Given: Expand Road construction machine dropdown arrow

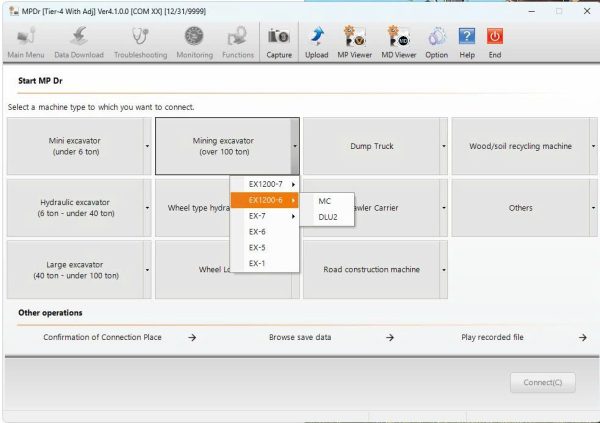Looking at the screenshot, I should pos(443,270).
